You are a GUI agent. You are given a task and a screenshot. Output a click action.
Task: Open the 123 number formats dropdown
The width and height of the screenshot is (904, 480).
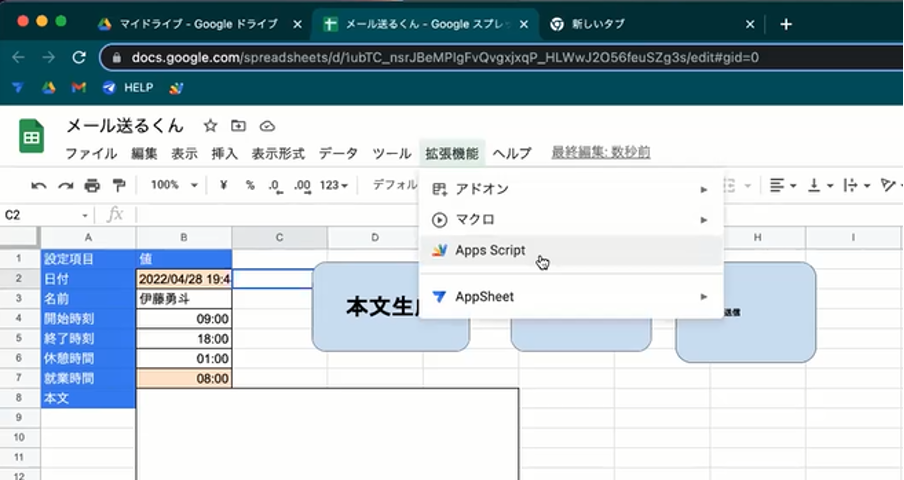(334, 185)
